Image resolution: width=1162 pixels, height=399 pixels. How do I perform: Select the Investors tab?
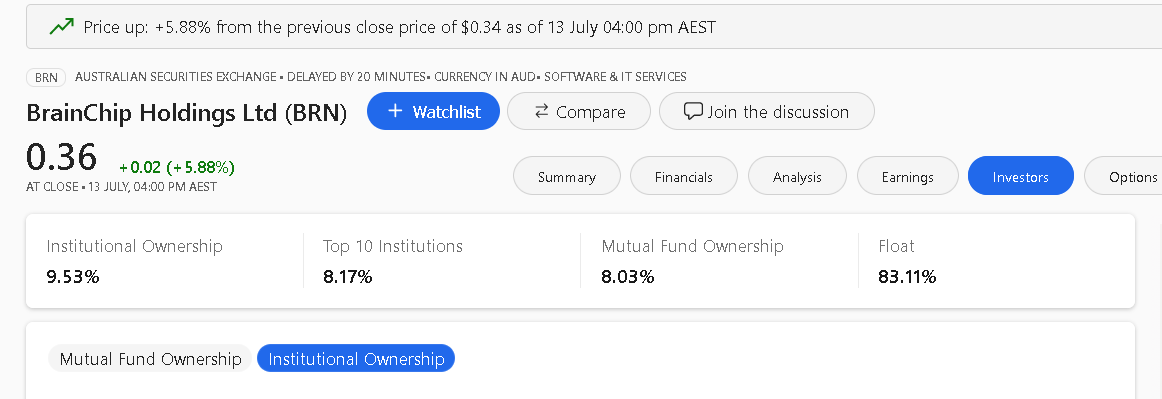coord(1020,177)
